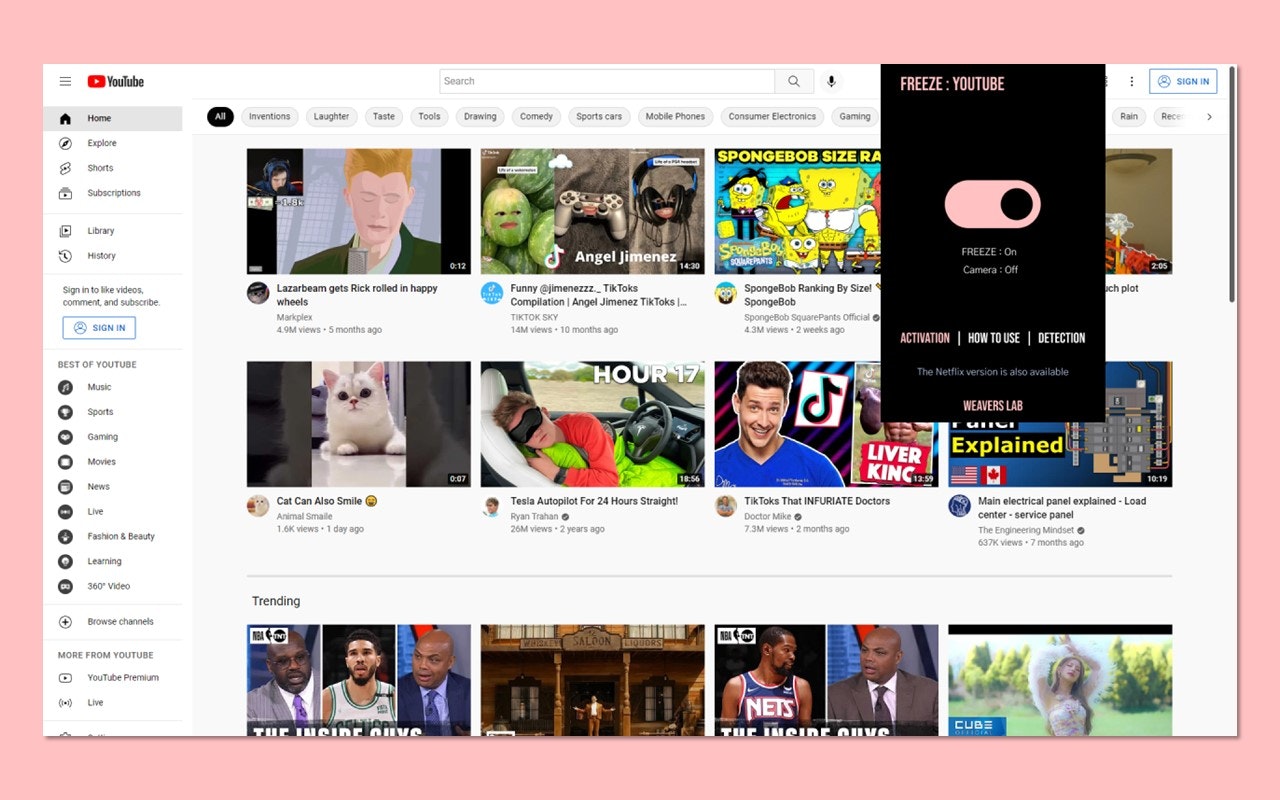
Task: Open the Tesla Autopilot For 24 Hours thumbnail
Action: pos(591,423)
